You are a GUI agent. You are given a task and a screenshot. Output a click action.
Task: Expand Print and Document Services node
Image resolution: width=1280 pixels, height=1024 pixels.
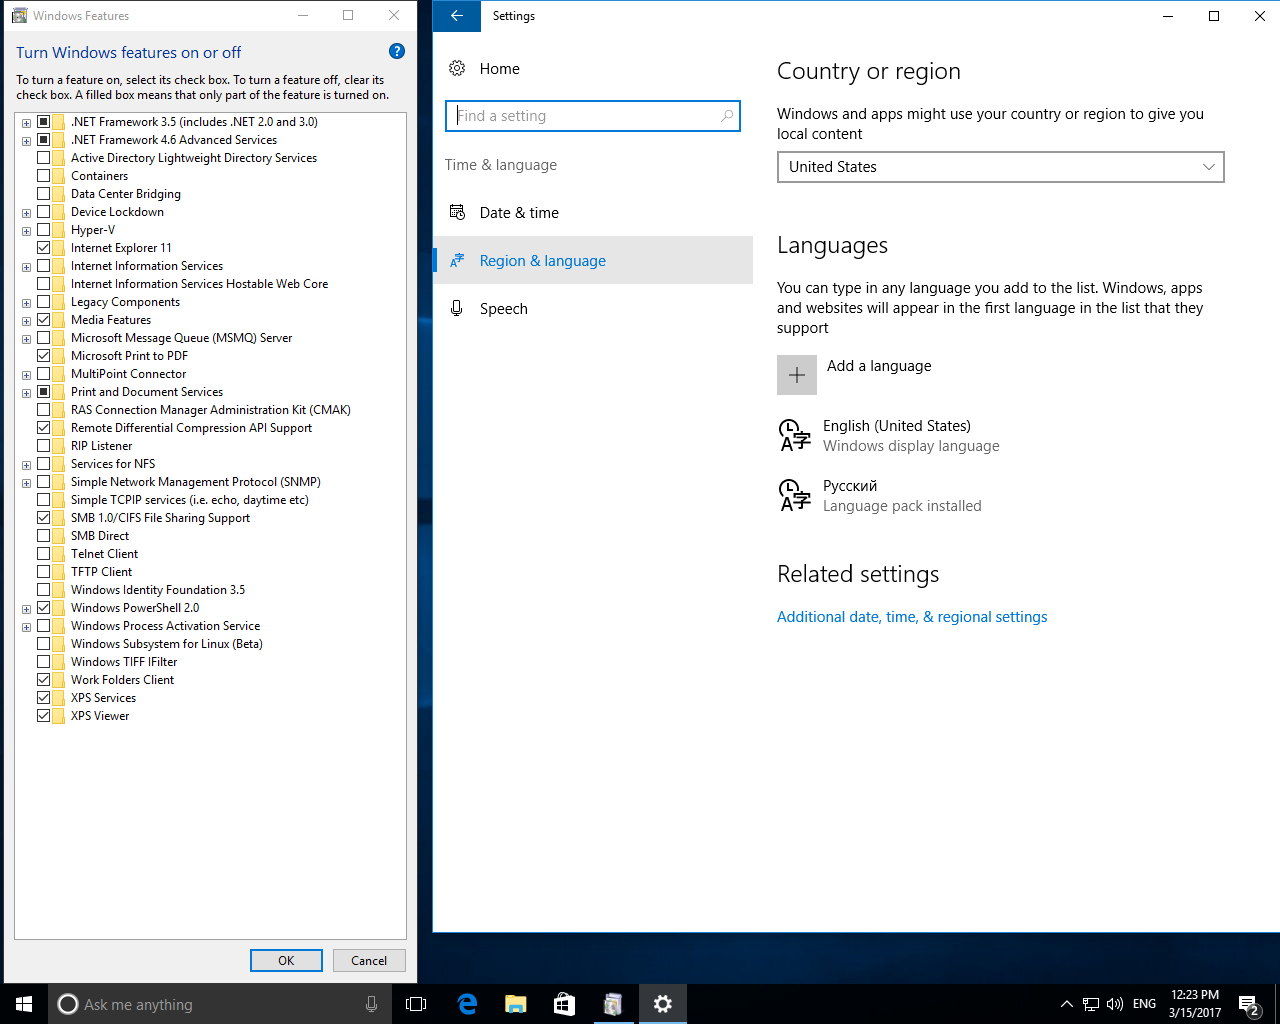pos(26,392)
